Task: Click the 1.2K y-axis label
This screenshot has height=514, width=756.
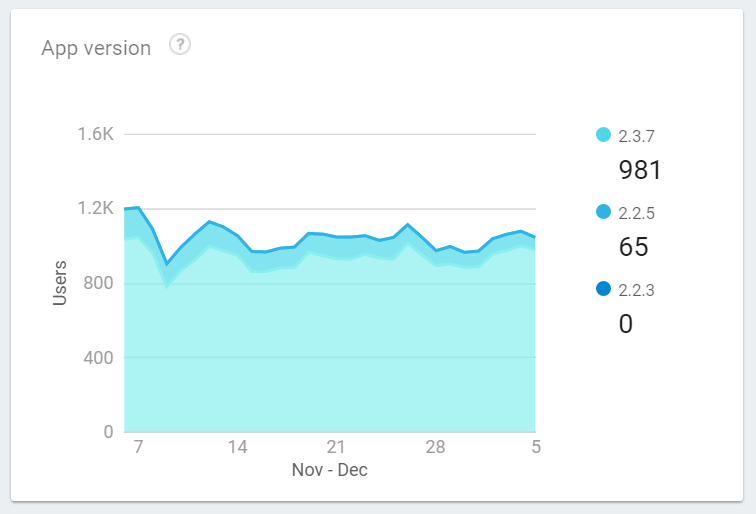Action: 95,209
